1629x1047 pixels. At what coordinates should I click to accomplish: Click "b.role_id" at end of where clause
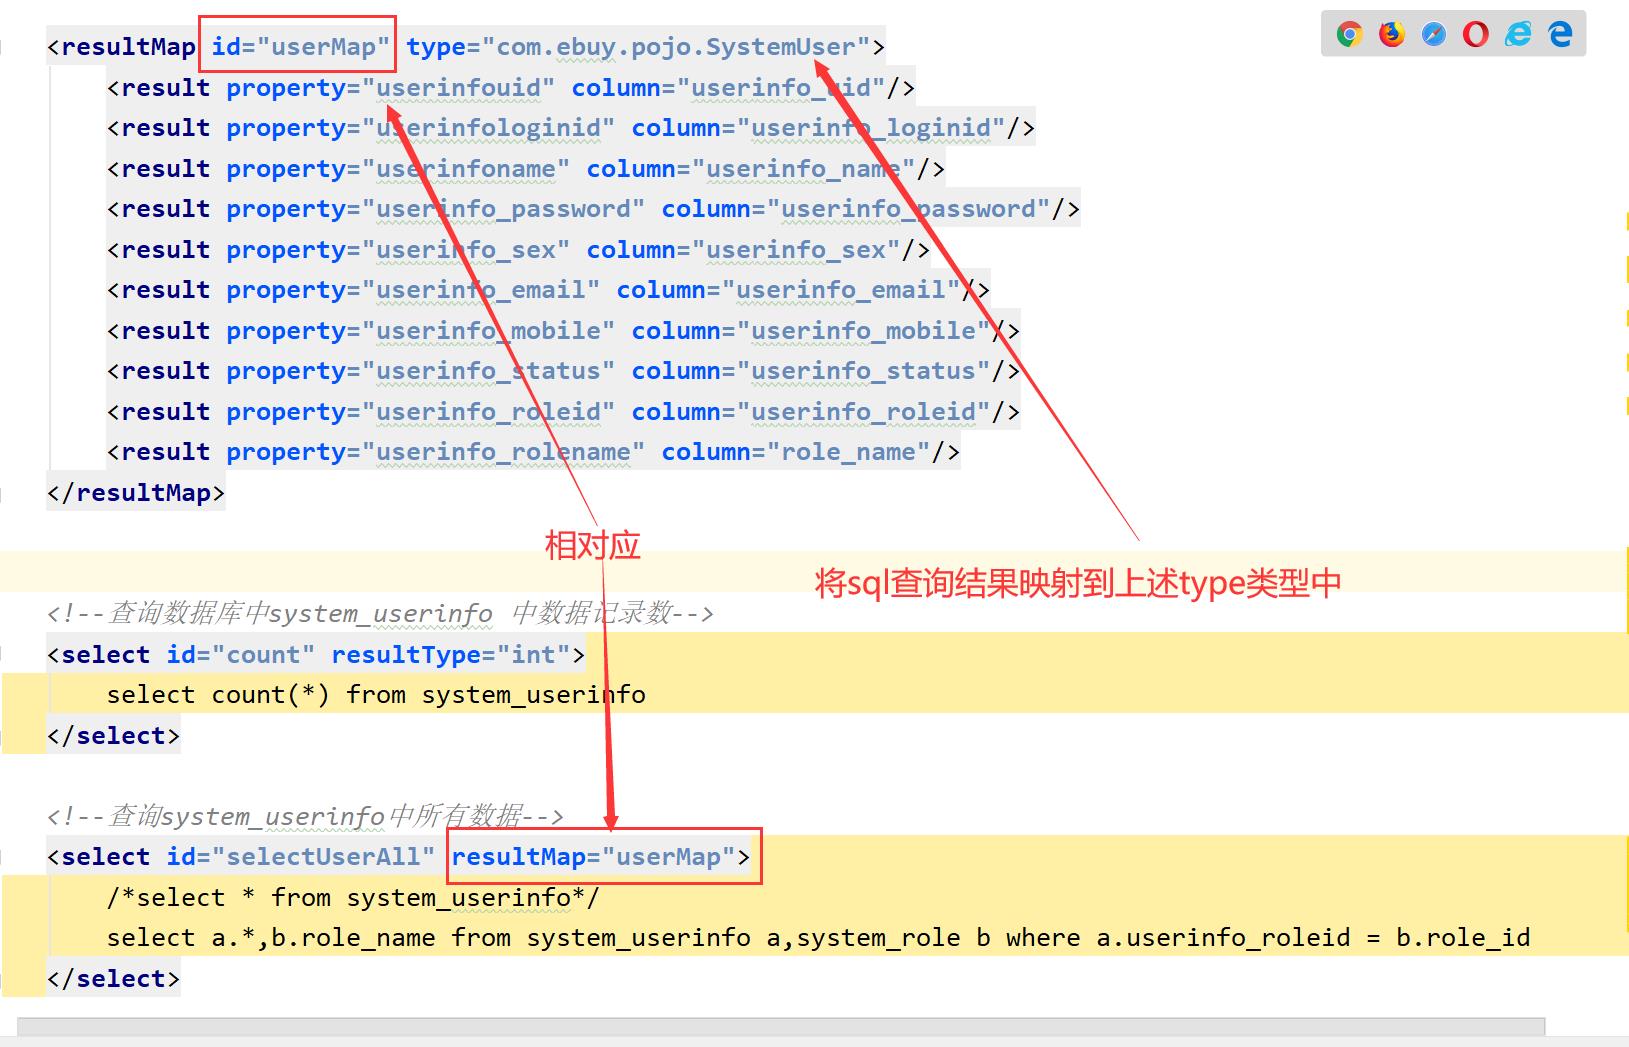pos(1463,938)
